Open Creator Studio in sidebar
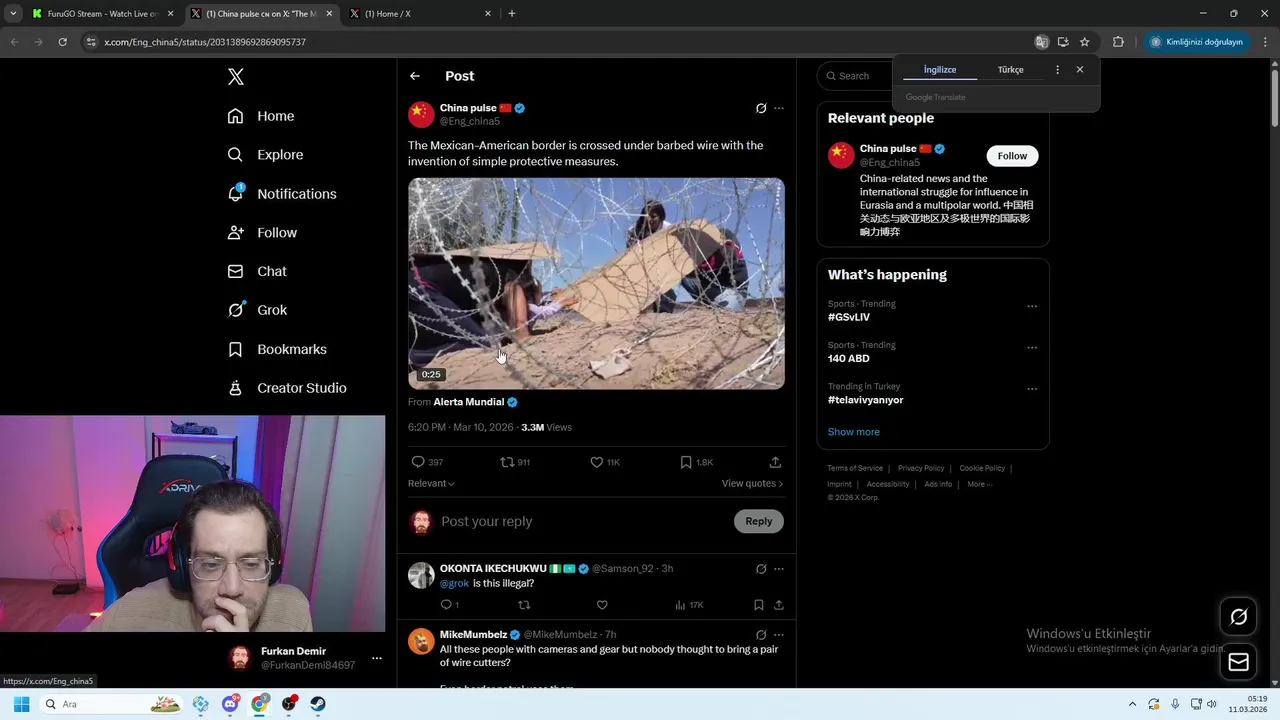1280x720 pixels. click(287, 388)
